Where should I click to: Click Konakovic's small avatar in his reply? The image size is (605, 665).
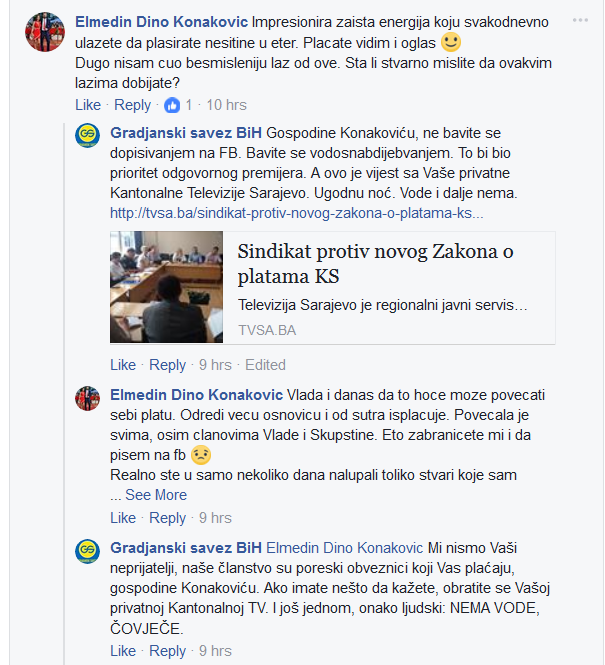pyautogui.click(x=87, y=398)
